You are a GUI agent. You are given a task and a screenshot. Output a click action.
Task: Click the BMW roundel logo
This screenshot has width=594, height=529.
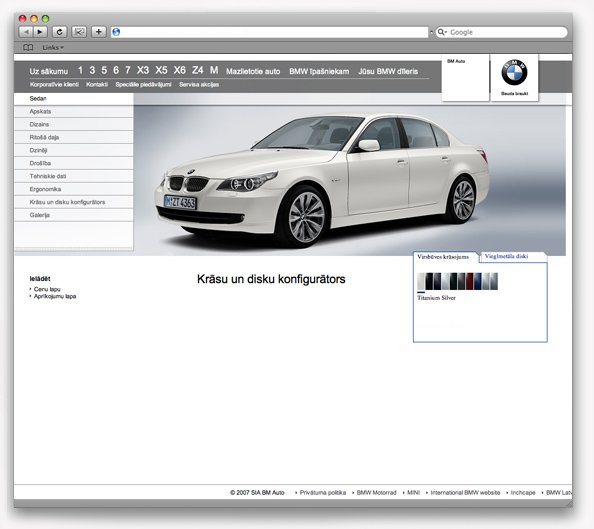[x=514, y=72]
